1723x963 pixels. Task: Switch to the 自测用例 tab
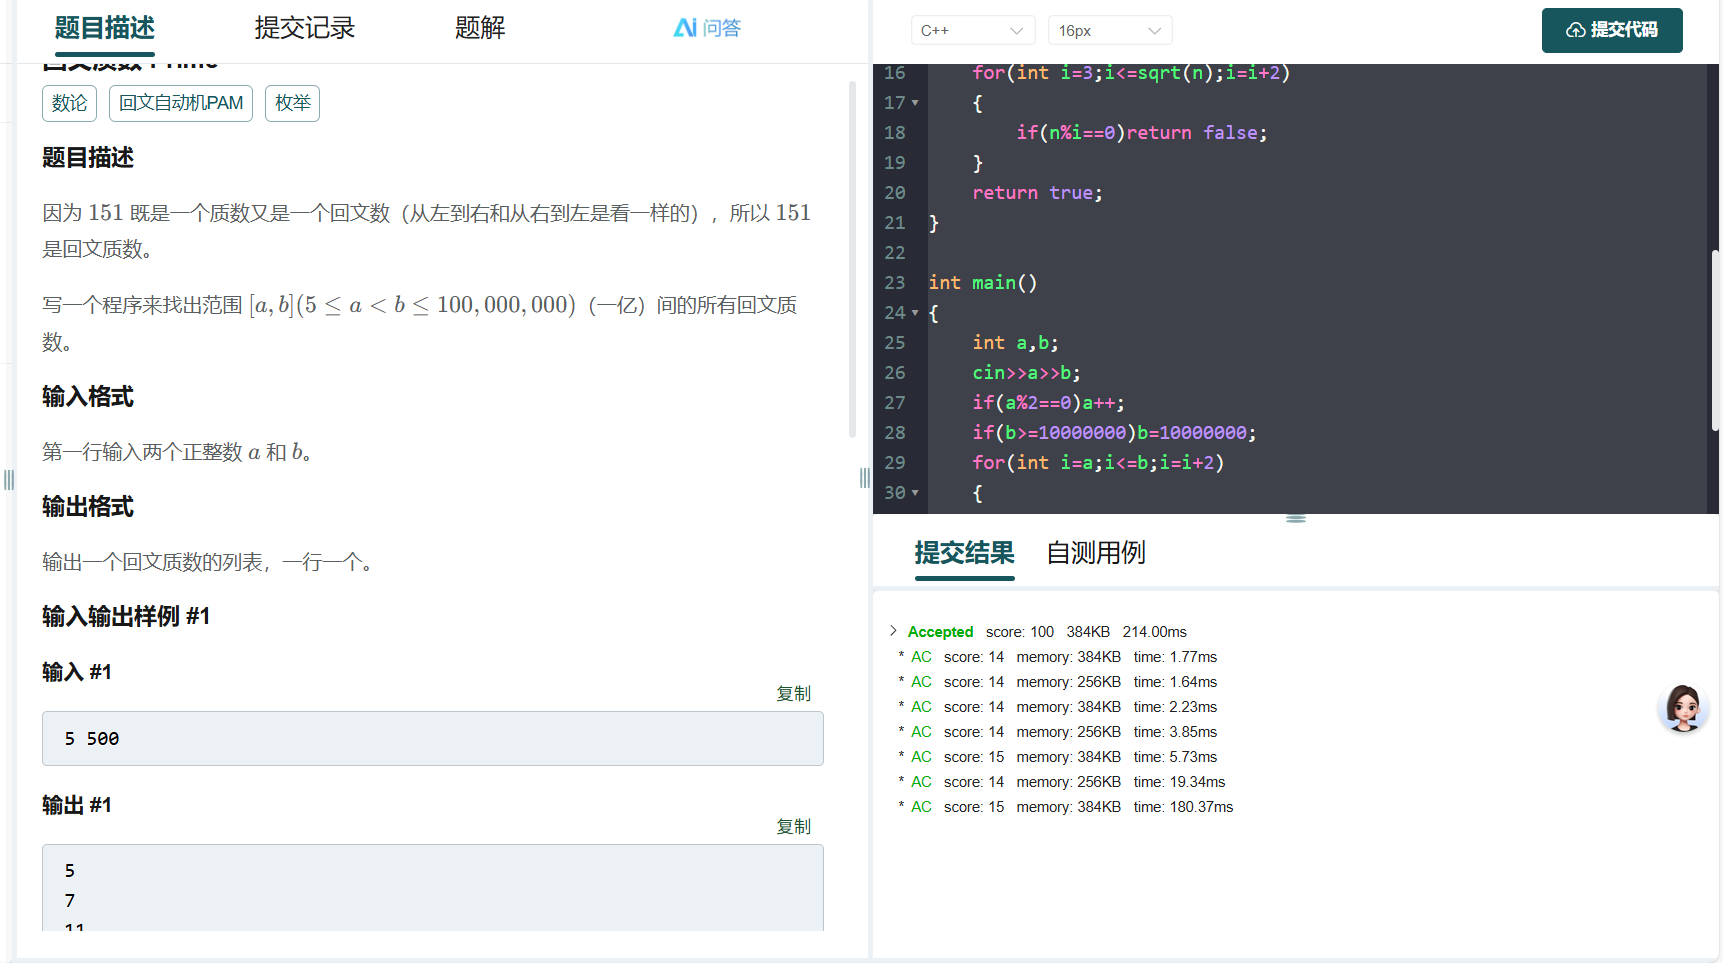coord(1095,553)
